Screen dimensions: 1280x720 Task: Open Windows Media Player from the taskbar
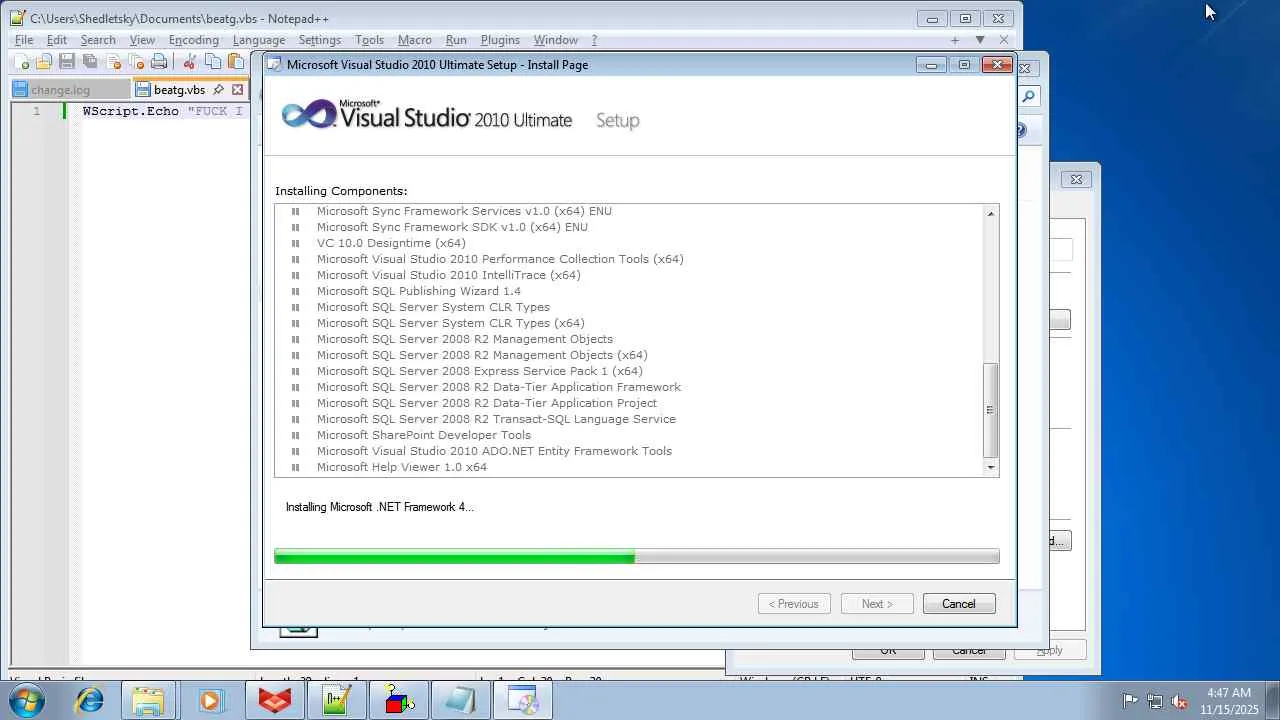coord(210,701)
